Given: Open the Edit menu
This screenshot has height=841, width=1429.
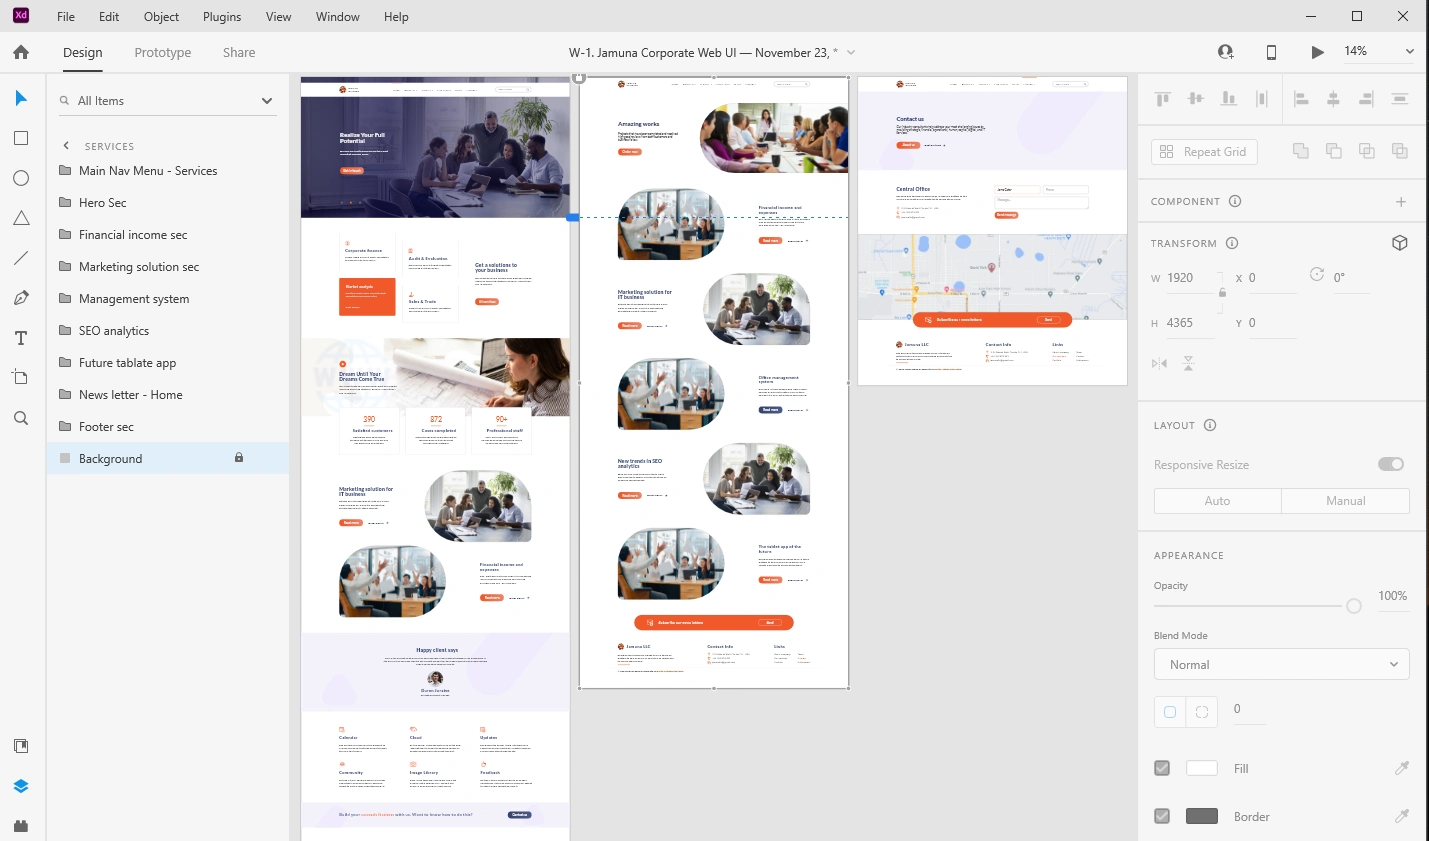Looking at the screenshot, I should (109, 17).
